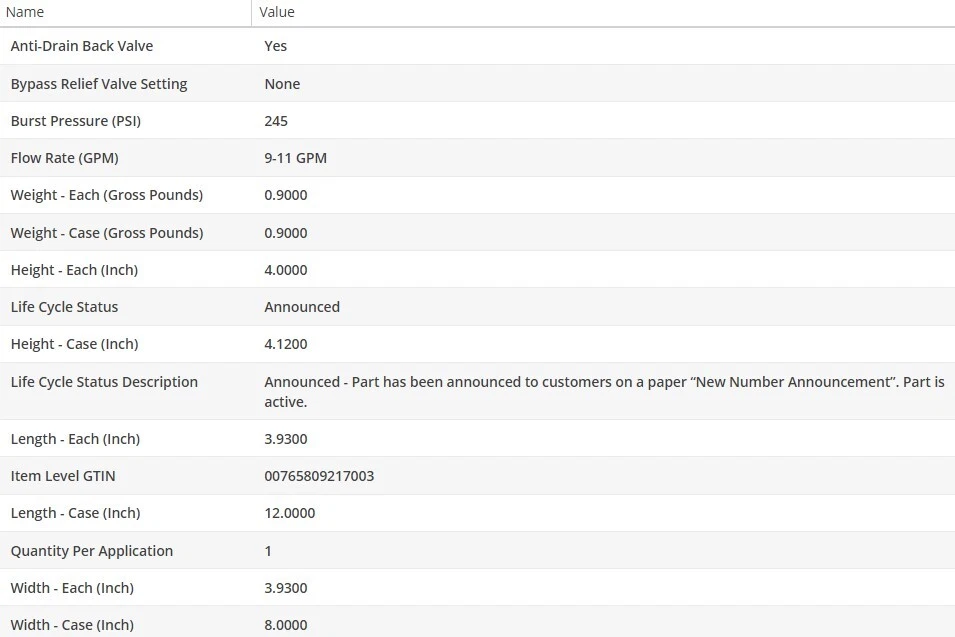Select the 4.0000 height each value
Screen dimensions: 955x637
286,270
